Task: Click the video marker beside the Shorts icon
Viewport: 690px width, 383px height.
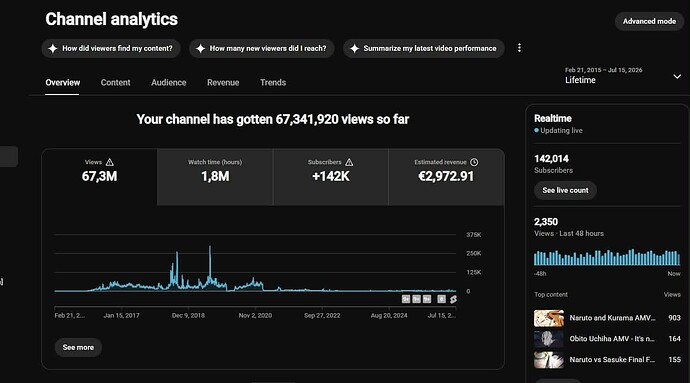Action: click(441, 299)
